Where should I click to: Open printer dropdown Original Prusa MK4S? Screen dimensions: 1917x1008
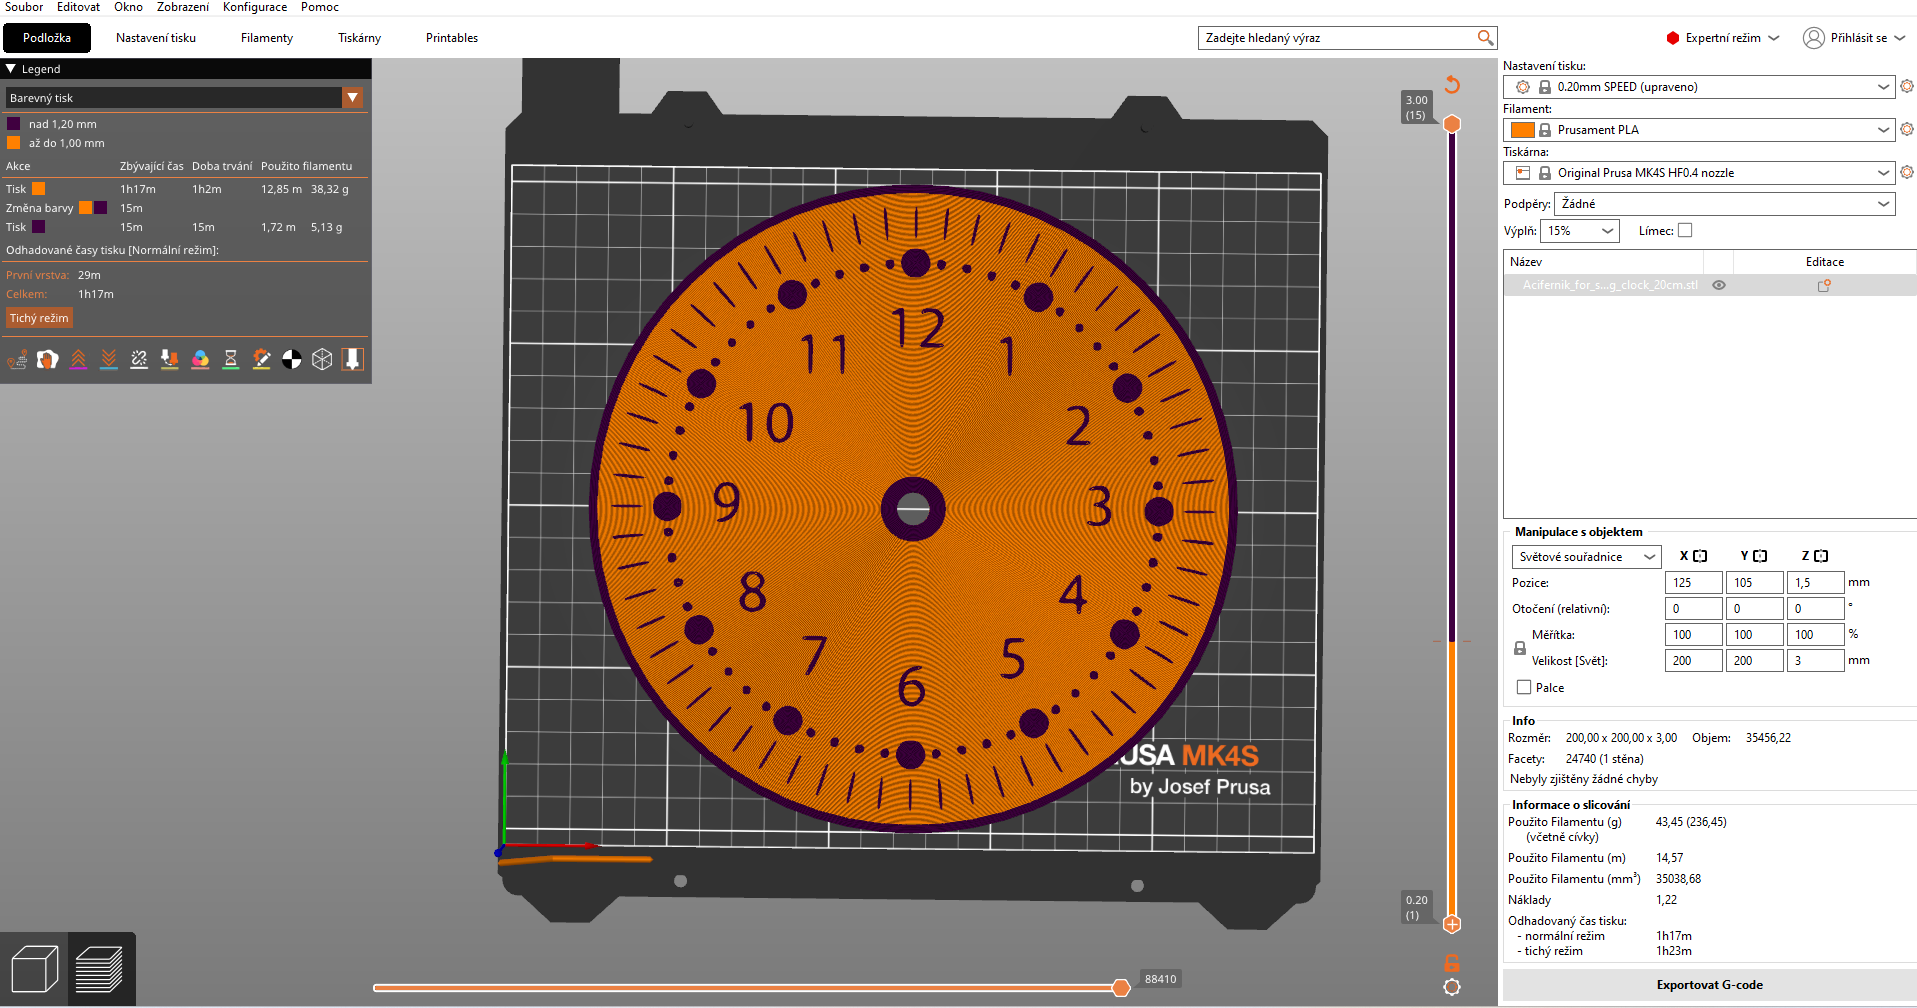[1699, 173]
